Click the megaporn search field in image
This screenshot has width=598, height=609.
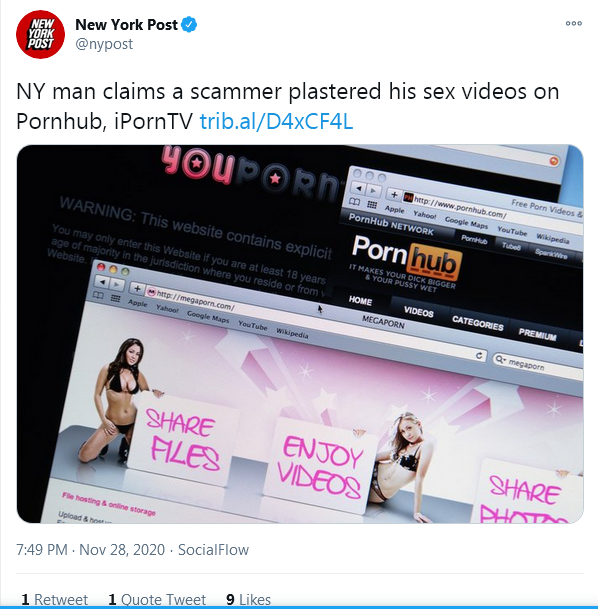point(538,364)
